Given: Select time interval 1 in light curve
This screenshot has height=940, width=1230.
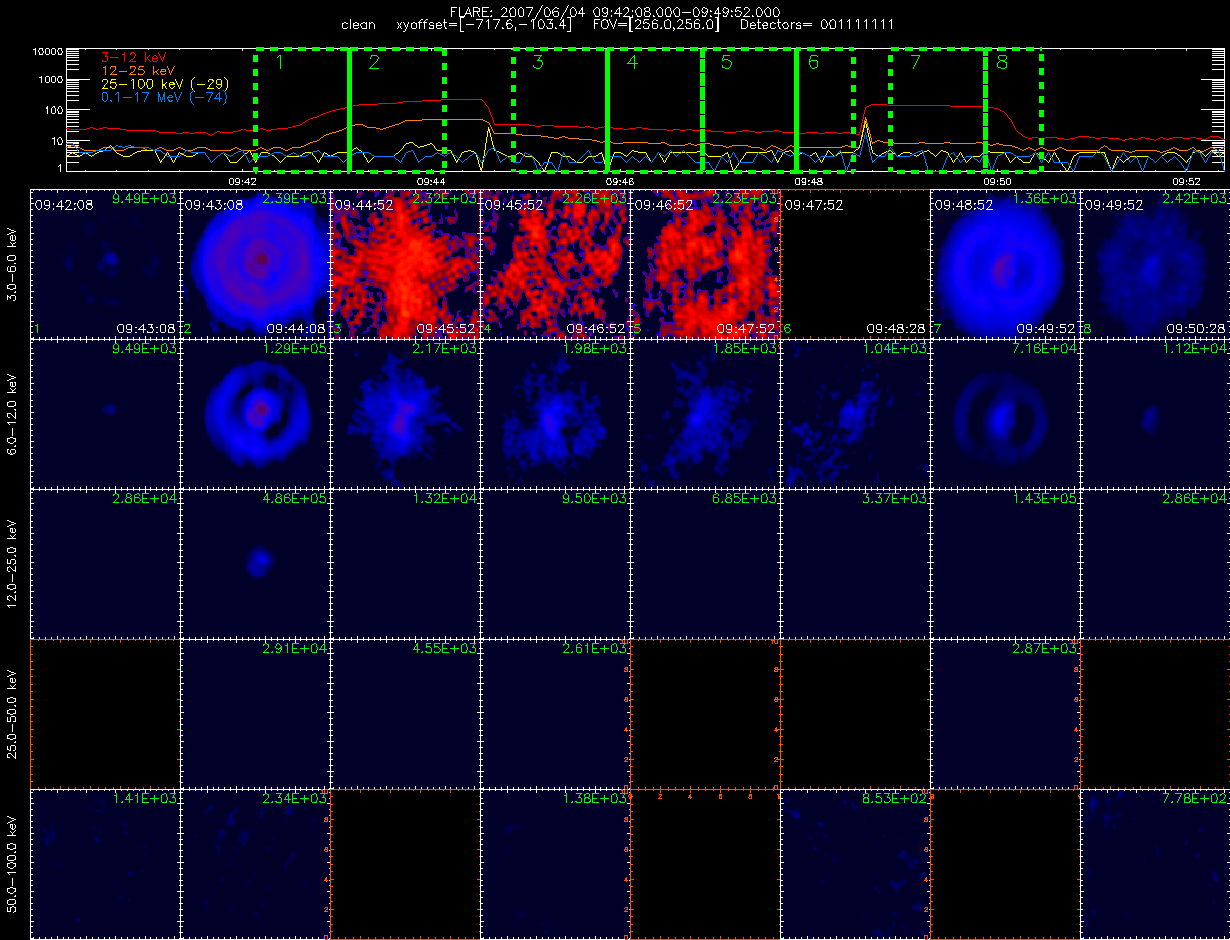Looking at the screenshot, I should pos(303,110).
